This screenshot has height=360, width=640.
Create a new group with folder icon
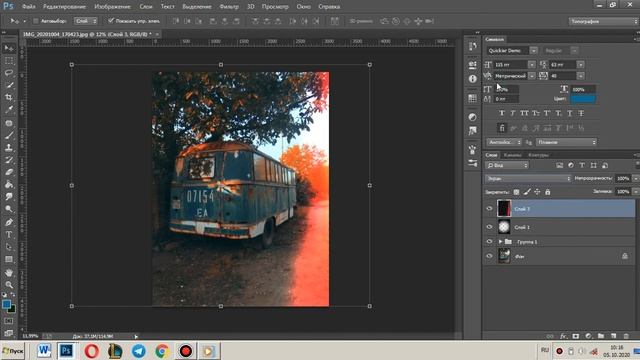(601, 336)
